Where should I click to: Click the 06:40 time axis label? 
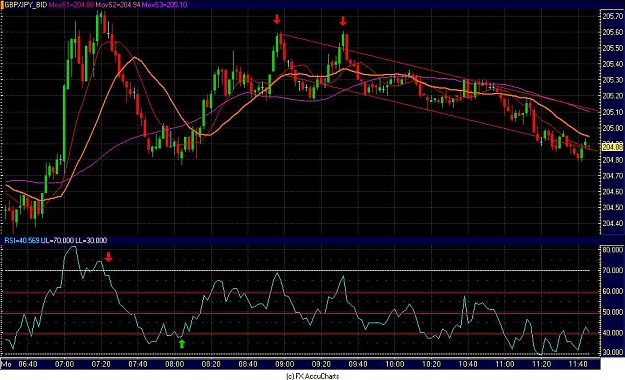pyautogui.click(x=28, y=364)
